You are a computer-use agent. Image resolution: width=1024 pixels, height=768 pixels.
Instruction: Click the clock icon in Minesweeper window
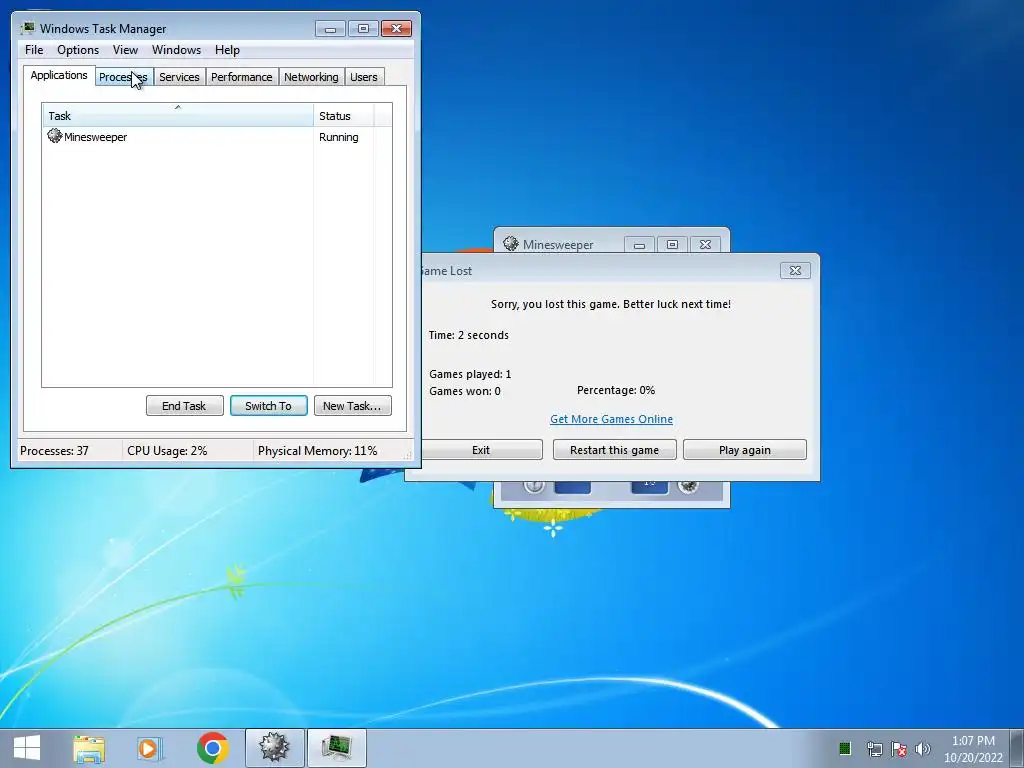(534, 487)
